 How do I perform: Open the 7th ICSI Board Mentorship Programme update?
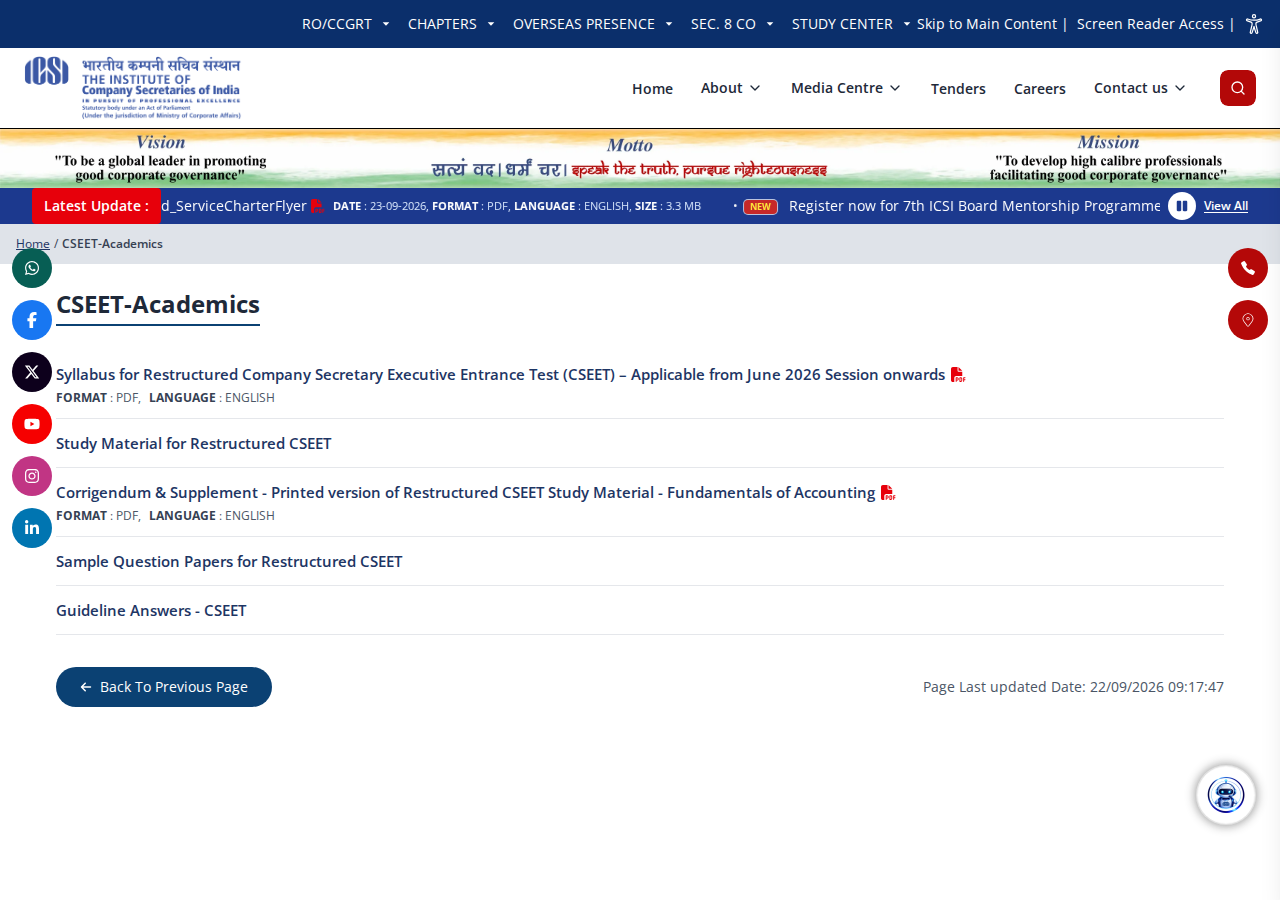pos(974,206)
